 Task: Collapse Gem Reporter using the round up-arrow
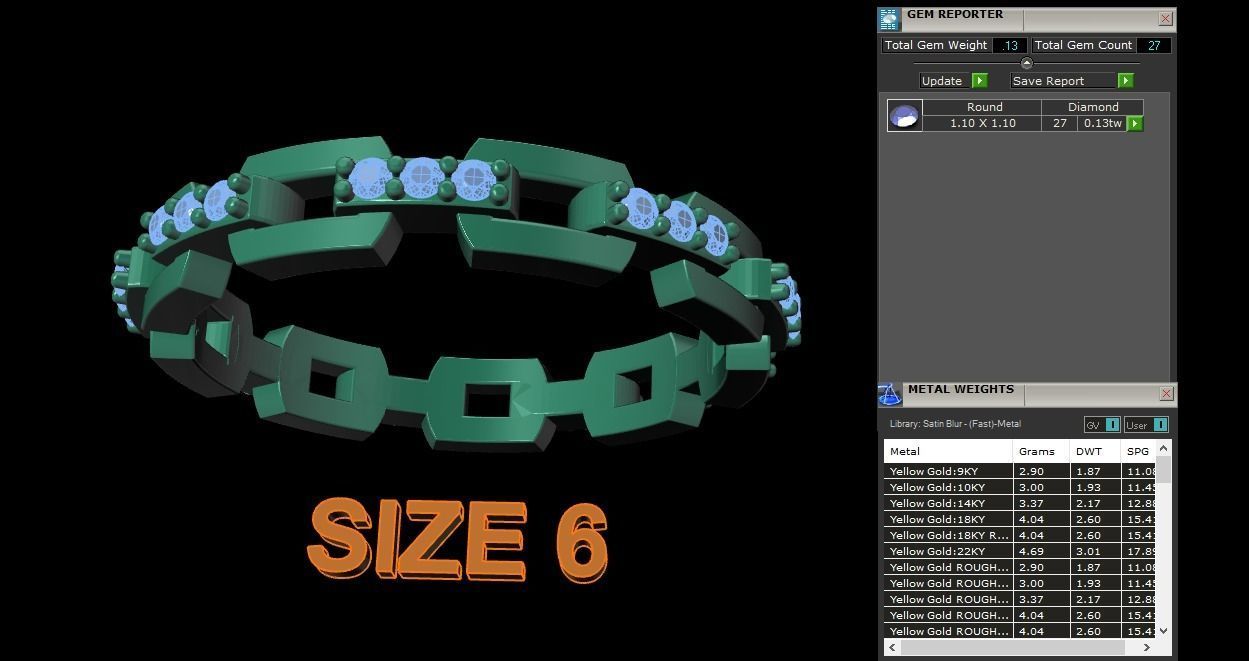point(1026,63)
